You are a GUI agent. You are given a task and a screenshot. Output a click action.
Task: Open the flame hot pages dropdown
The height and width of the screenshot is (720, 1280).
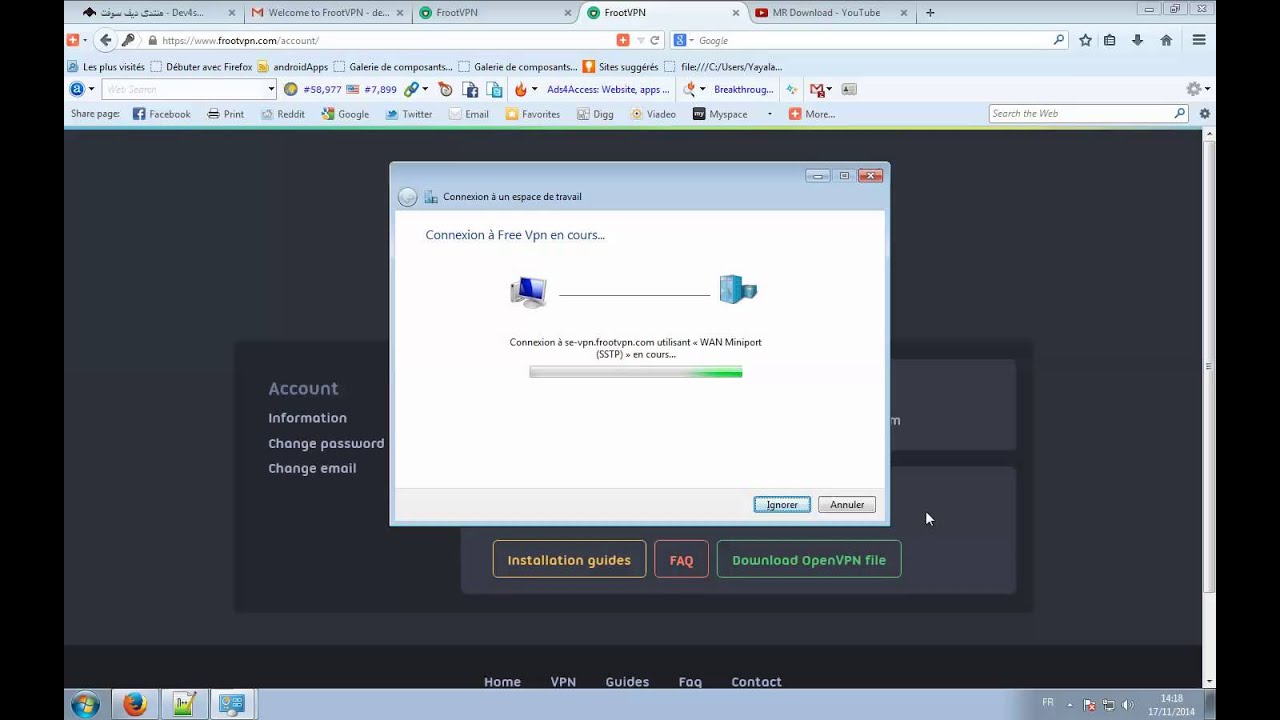point(526,89)
